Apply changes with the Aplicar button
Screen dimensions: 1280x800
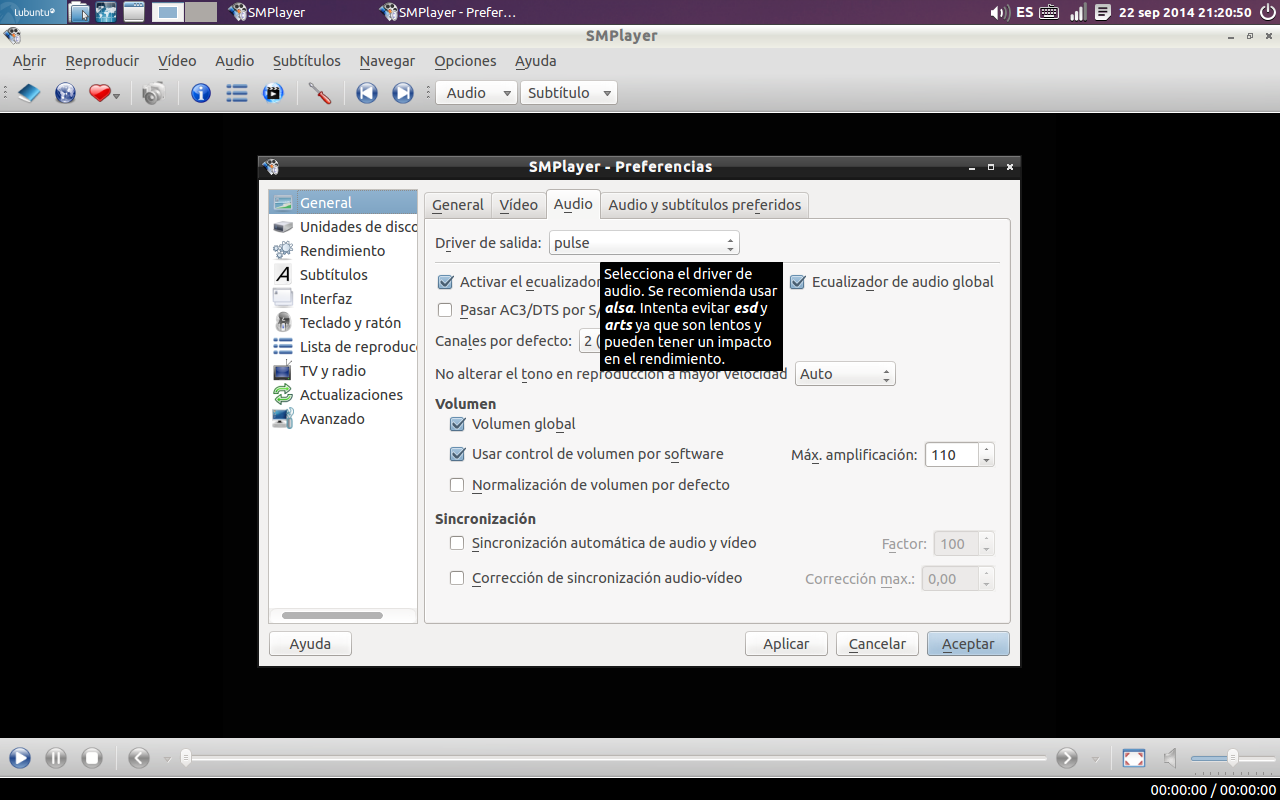click(x=786, y=643)
